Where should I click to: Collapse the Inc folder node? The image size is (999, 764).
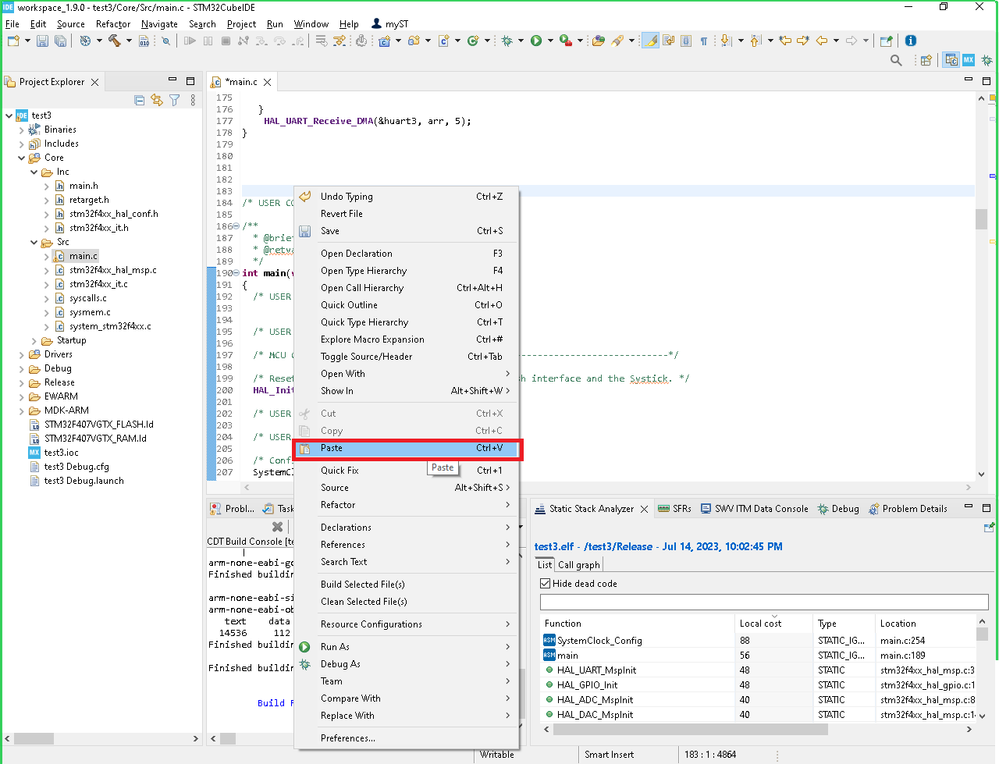tap(34, 172)
